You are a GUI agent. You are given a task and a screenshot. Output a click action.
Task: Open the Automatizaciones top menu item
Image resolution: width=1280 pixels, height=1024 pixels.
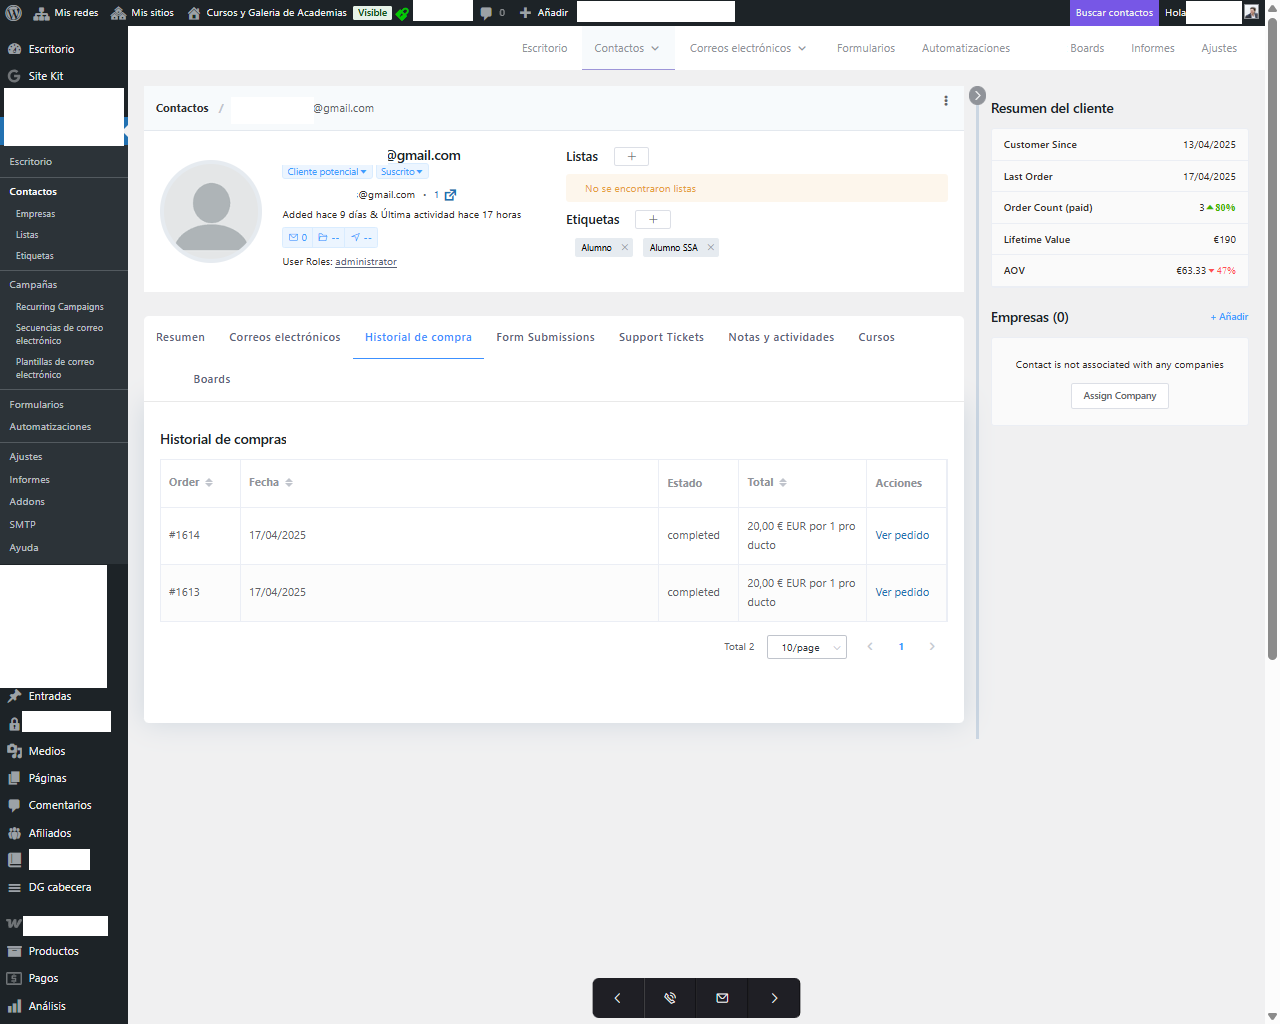pos(965,48)
